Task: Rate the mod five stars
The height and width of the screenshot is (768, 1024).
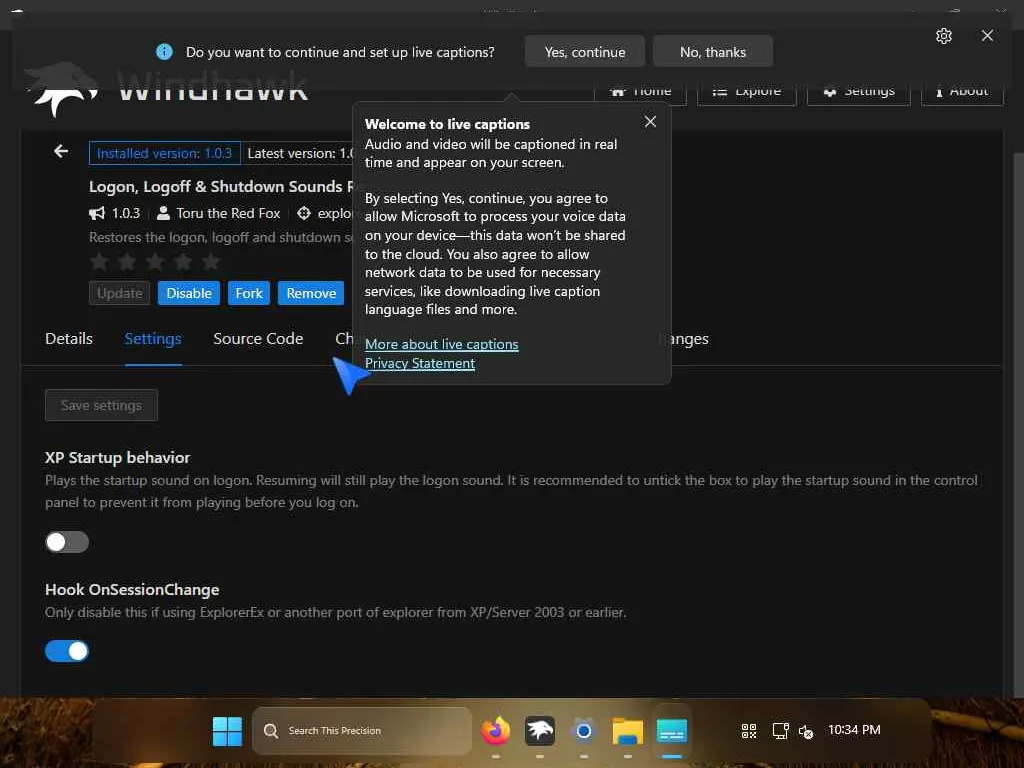Action: tap(211, 262)
